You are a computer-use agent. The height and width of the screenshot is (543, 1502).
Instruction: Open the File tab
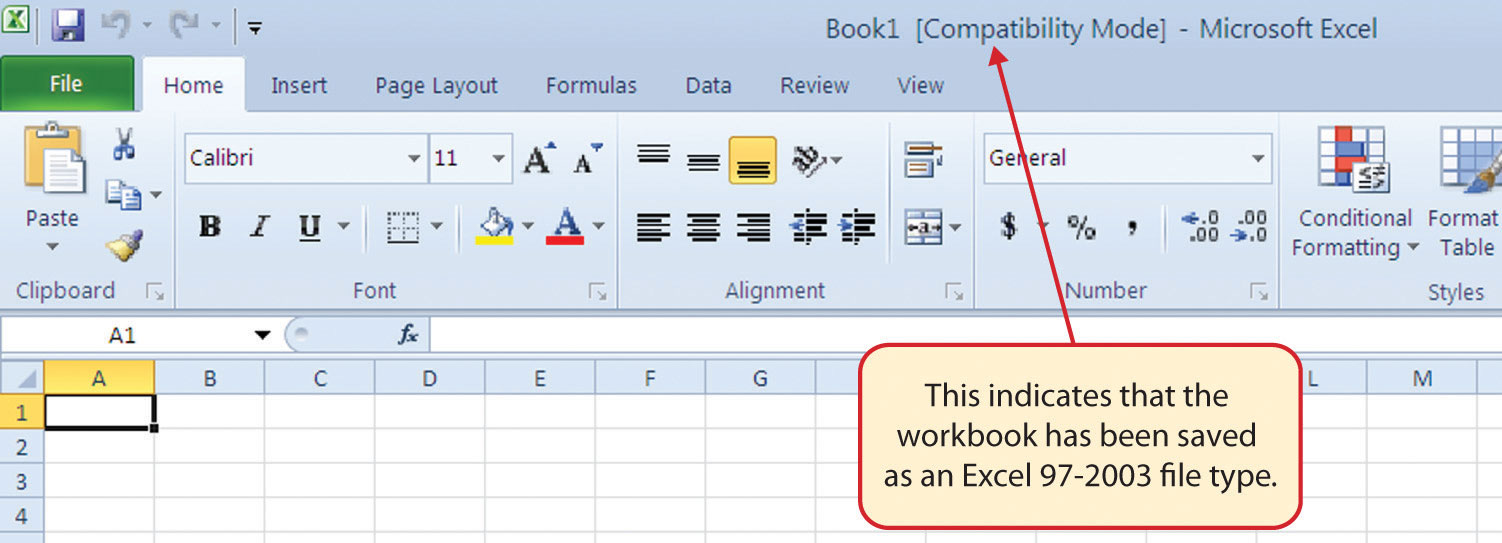coord(67,84)
